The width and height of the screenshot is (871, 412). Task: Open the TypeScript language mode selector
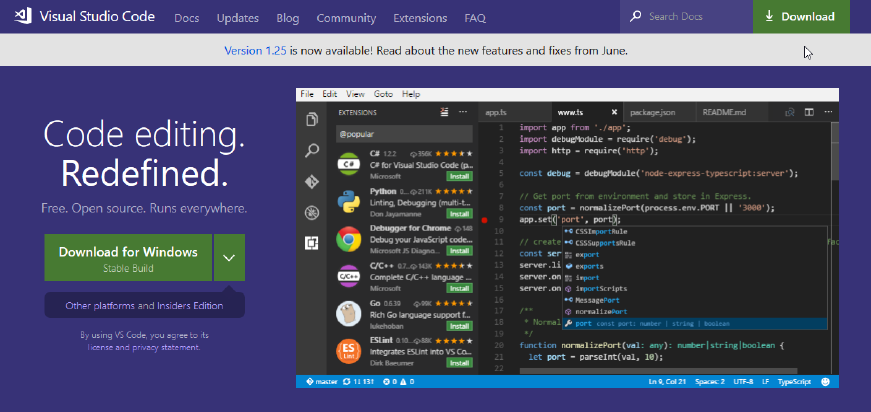794,381
